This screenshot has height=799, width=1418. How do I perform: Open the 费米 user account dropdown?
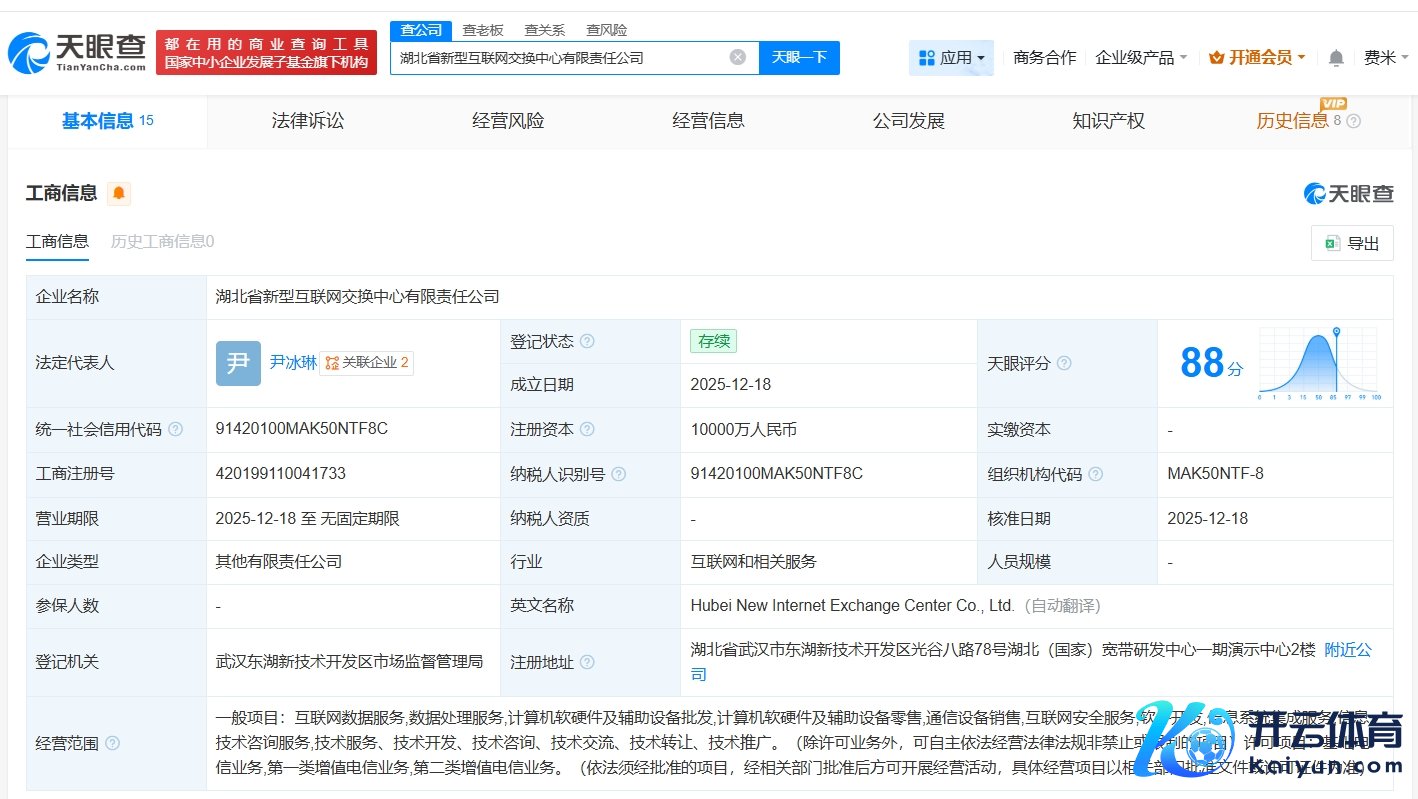(x=1384, y=58)
